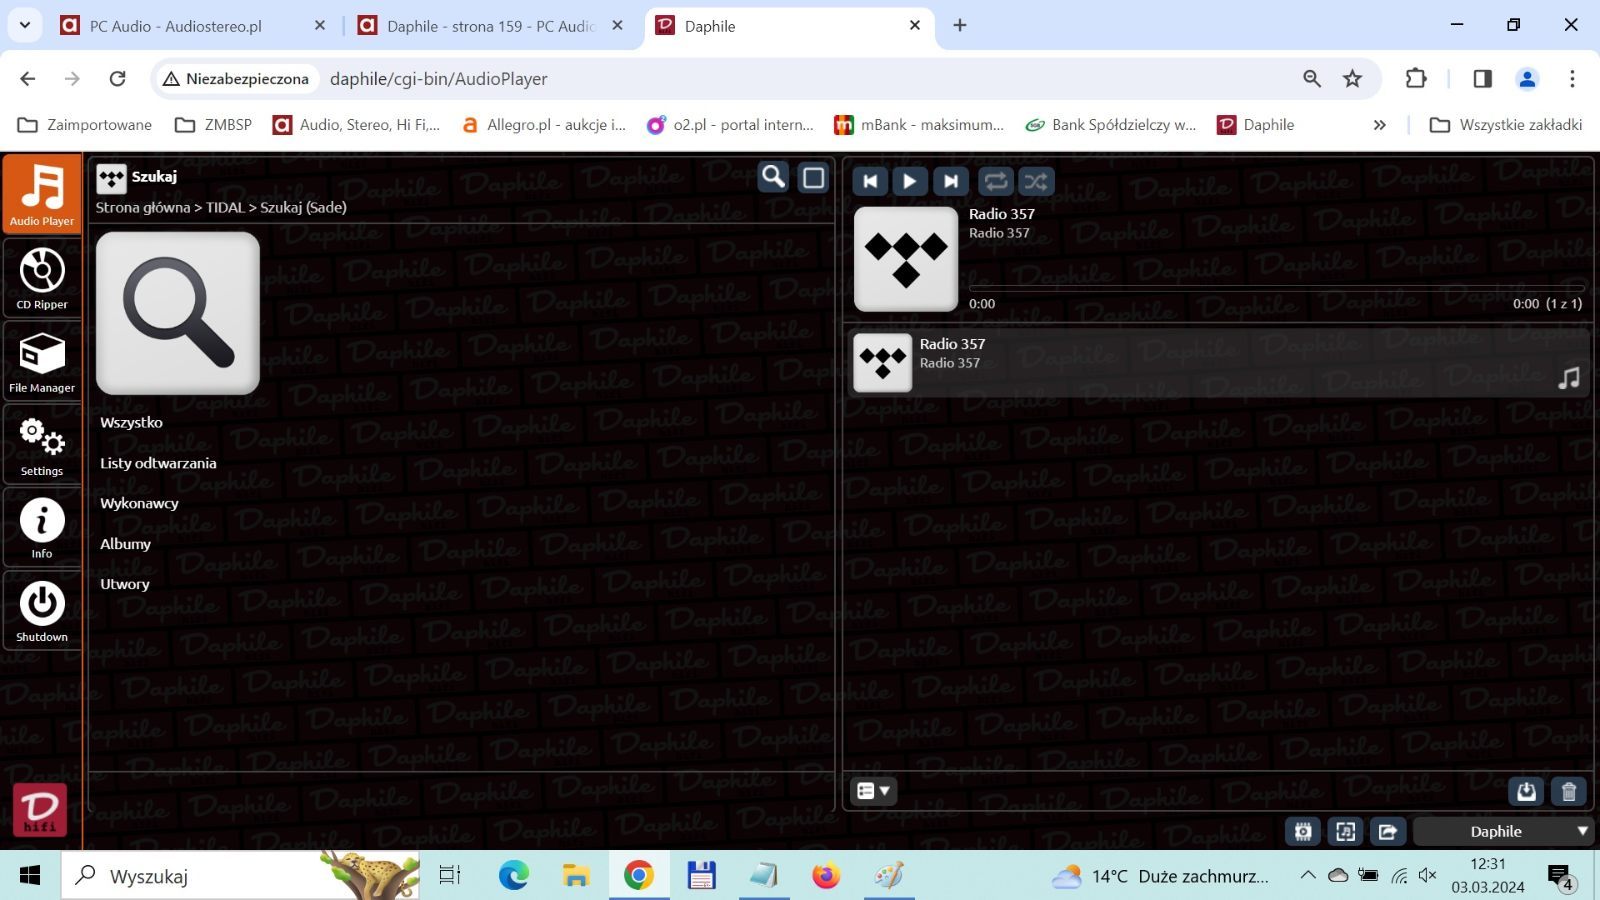The height and width of the screenshot is (900, 1600).
Task: Click the playback progress bar
Action: click(1276, 288)
